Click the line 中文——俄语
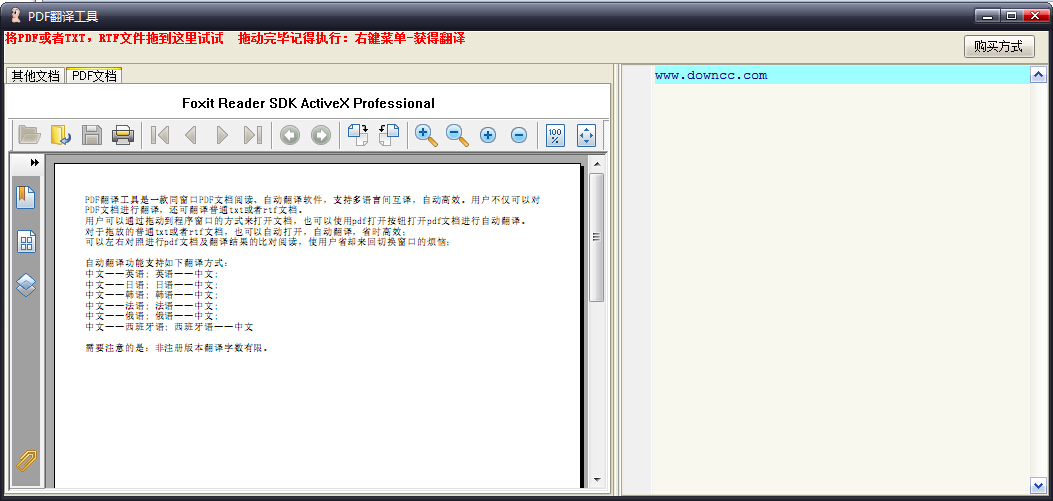The height and width of the screenshot is (501, 1053). pyautogui.click(x=152, y=316)
